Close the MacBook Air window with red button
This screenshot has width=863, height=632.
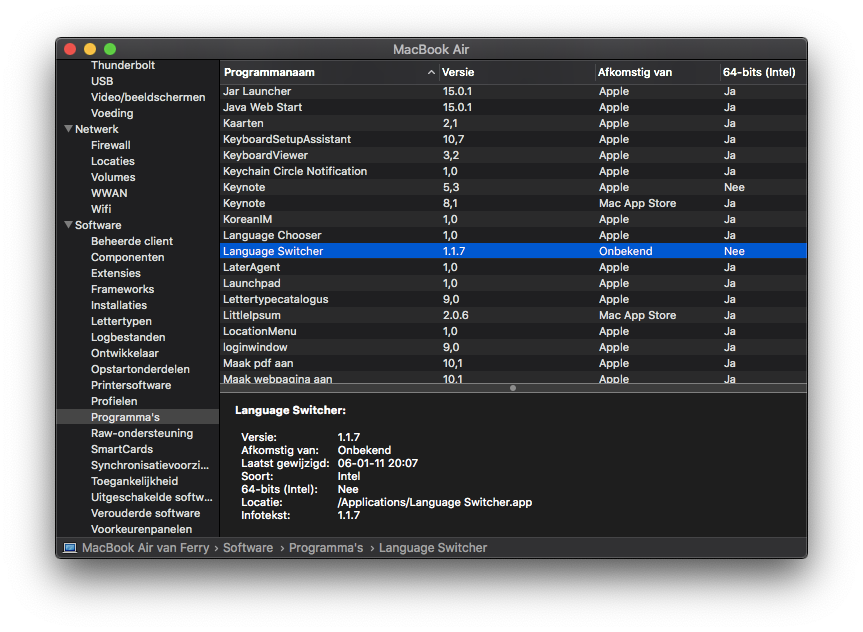pyautogui.click(x=70, y=49)
